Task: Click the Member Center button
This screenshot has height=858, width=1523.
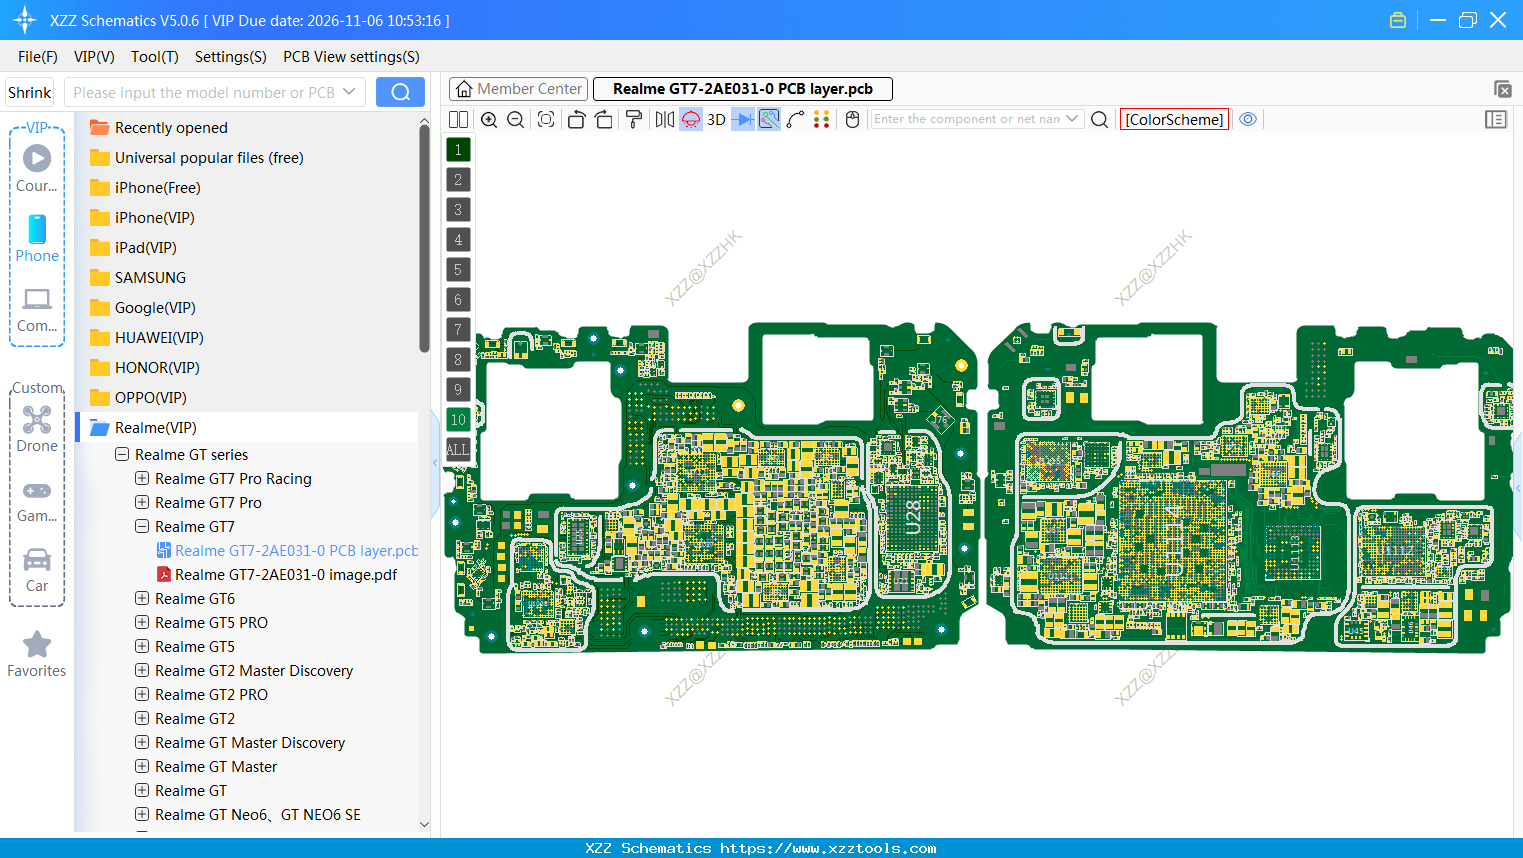Action: point(517,88)
